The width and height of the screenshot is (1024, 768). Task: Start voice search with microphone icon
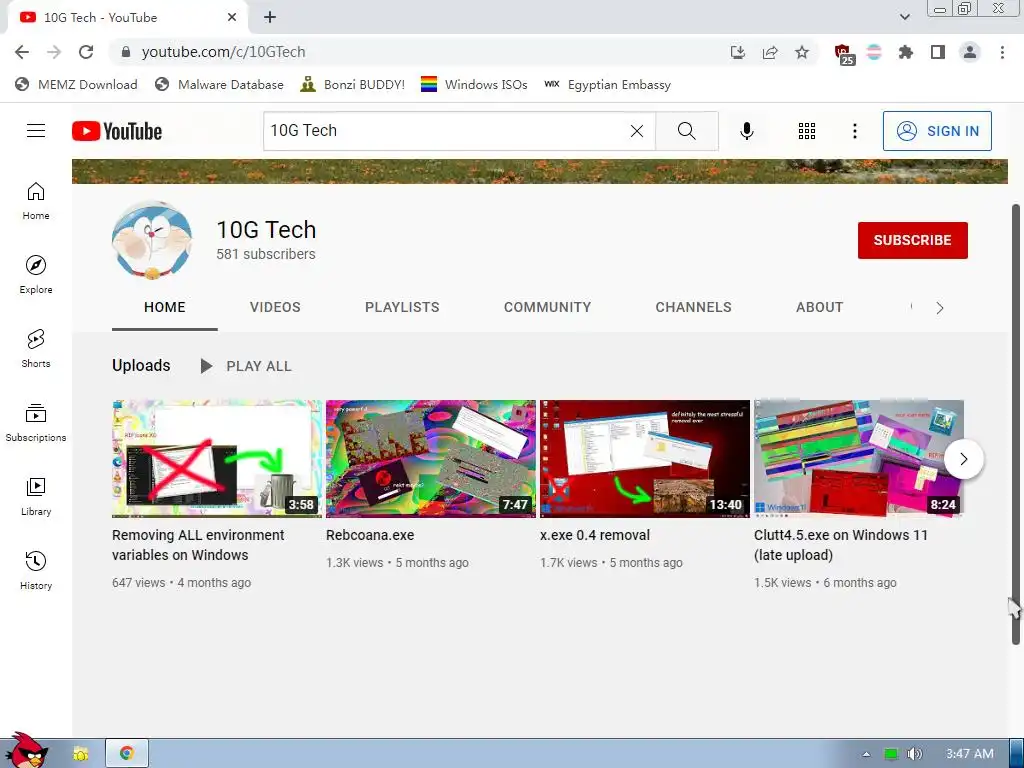click(746, 131)
